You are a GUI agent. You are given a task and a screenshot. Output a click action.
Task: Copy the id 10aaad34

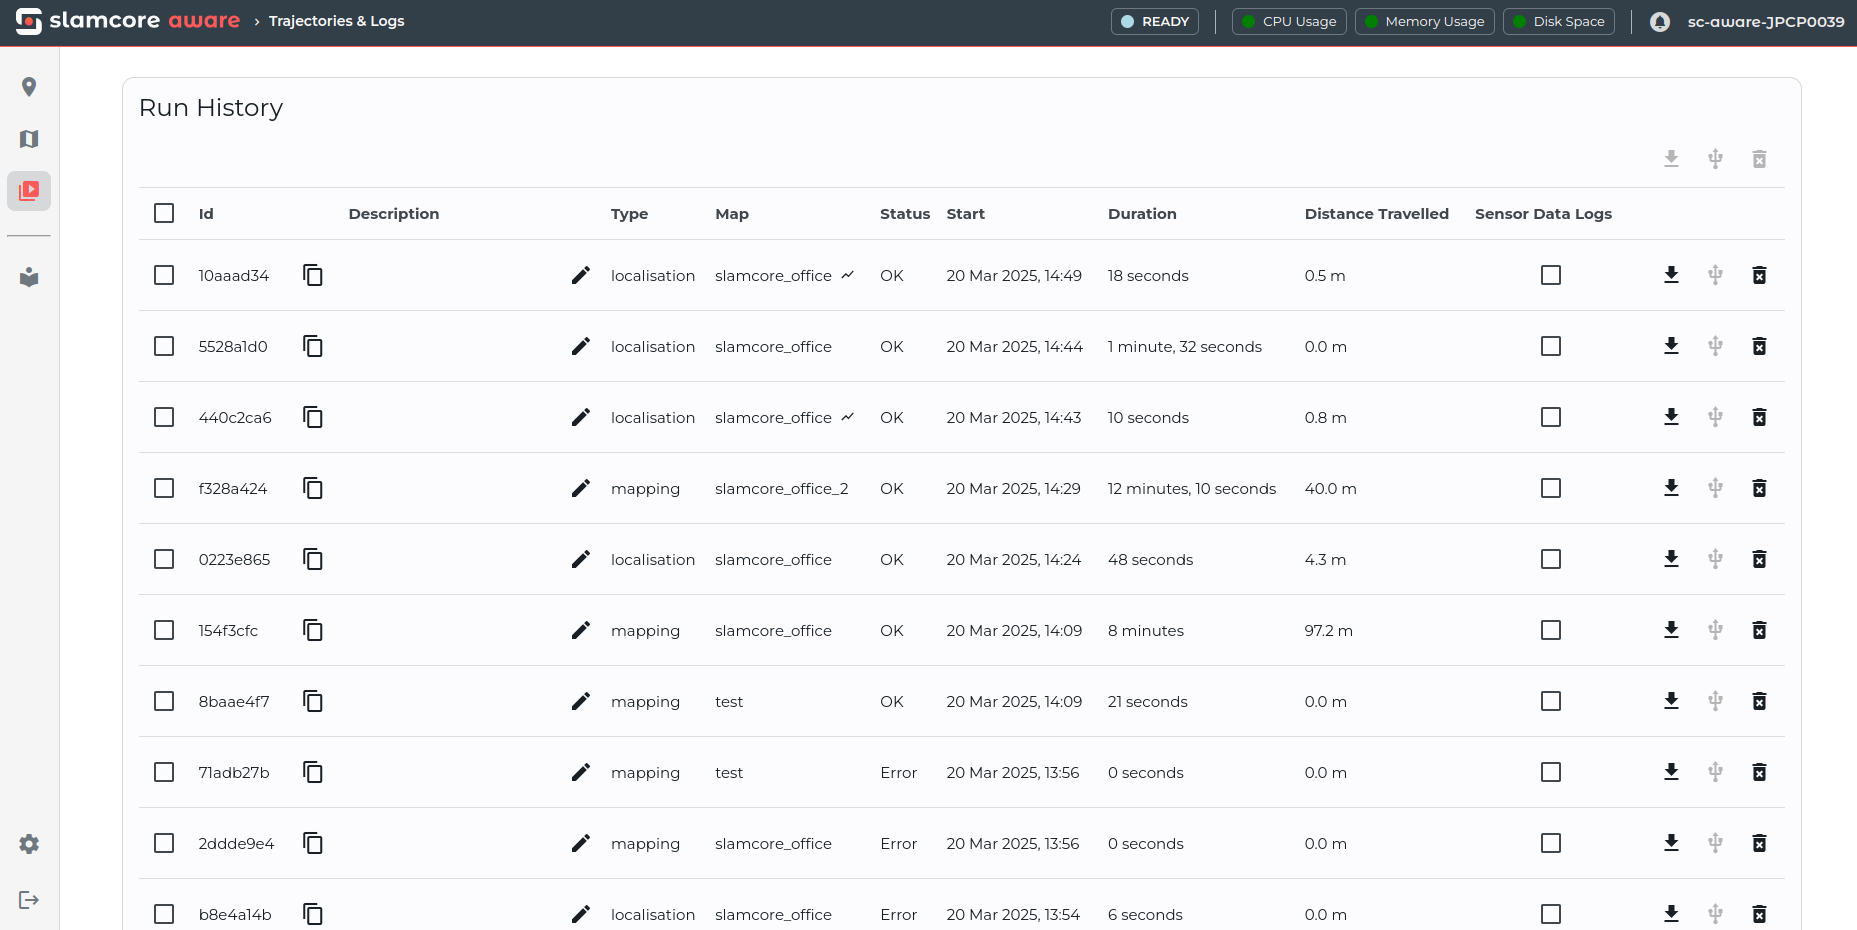(x=313, y=275)
